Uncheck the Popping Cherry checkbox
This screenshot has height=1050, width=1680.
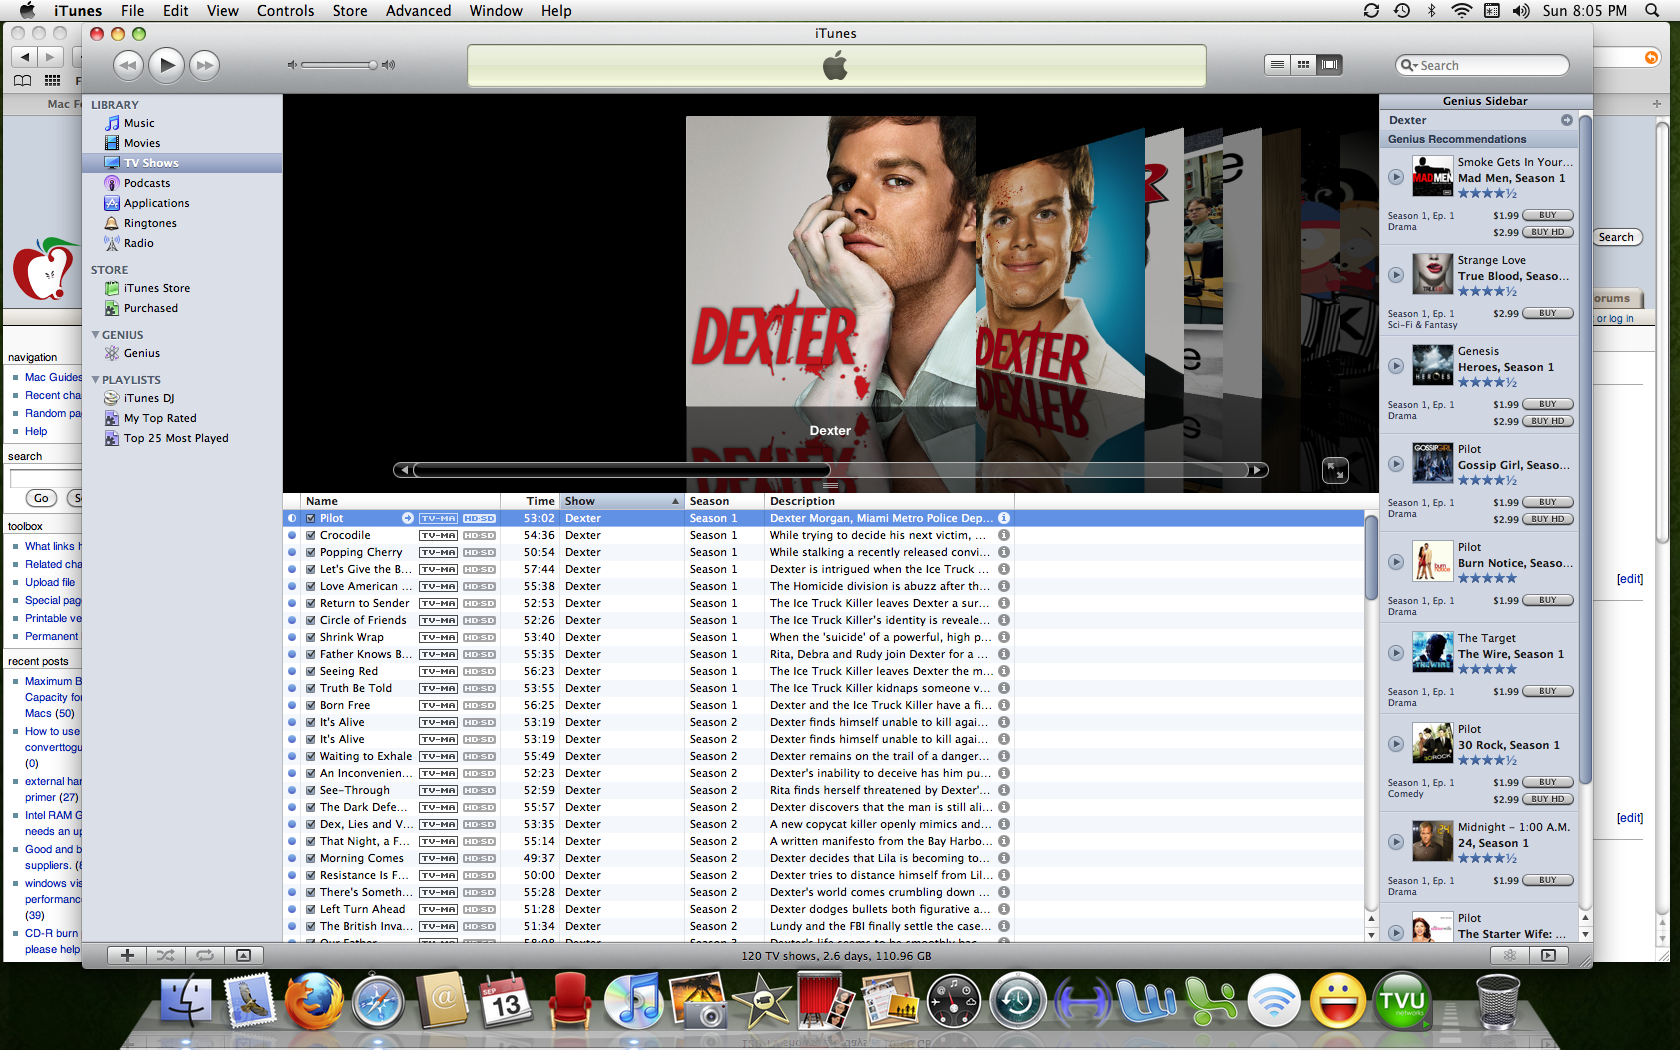click(311, 552)
